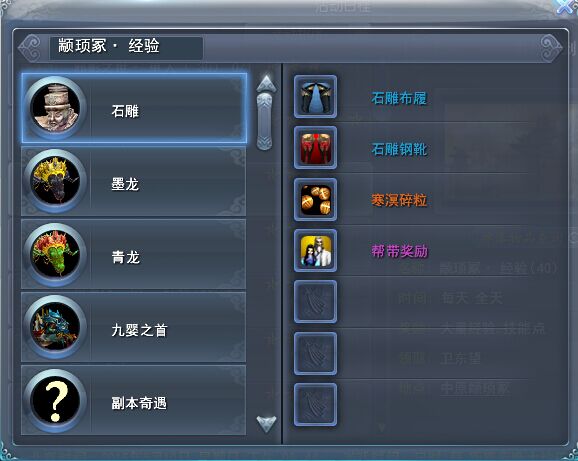This screenshot has width=578, height=461.
Task: Click the boss list scrollbar thumb
Action: pyautogui.click(x=265, y=122)
